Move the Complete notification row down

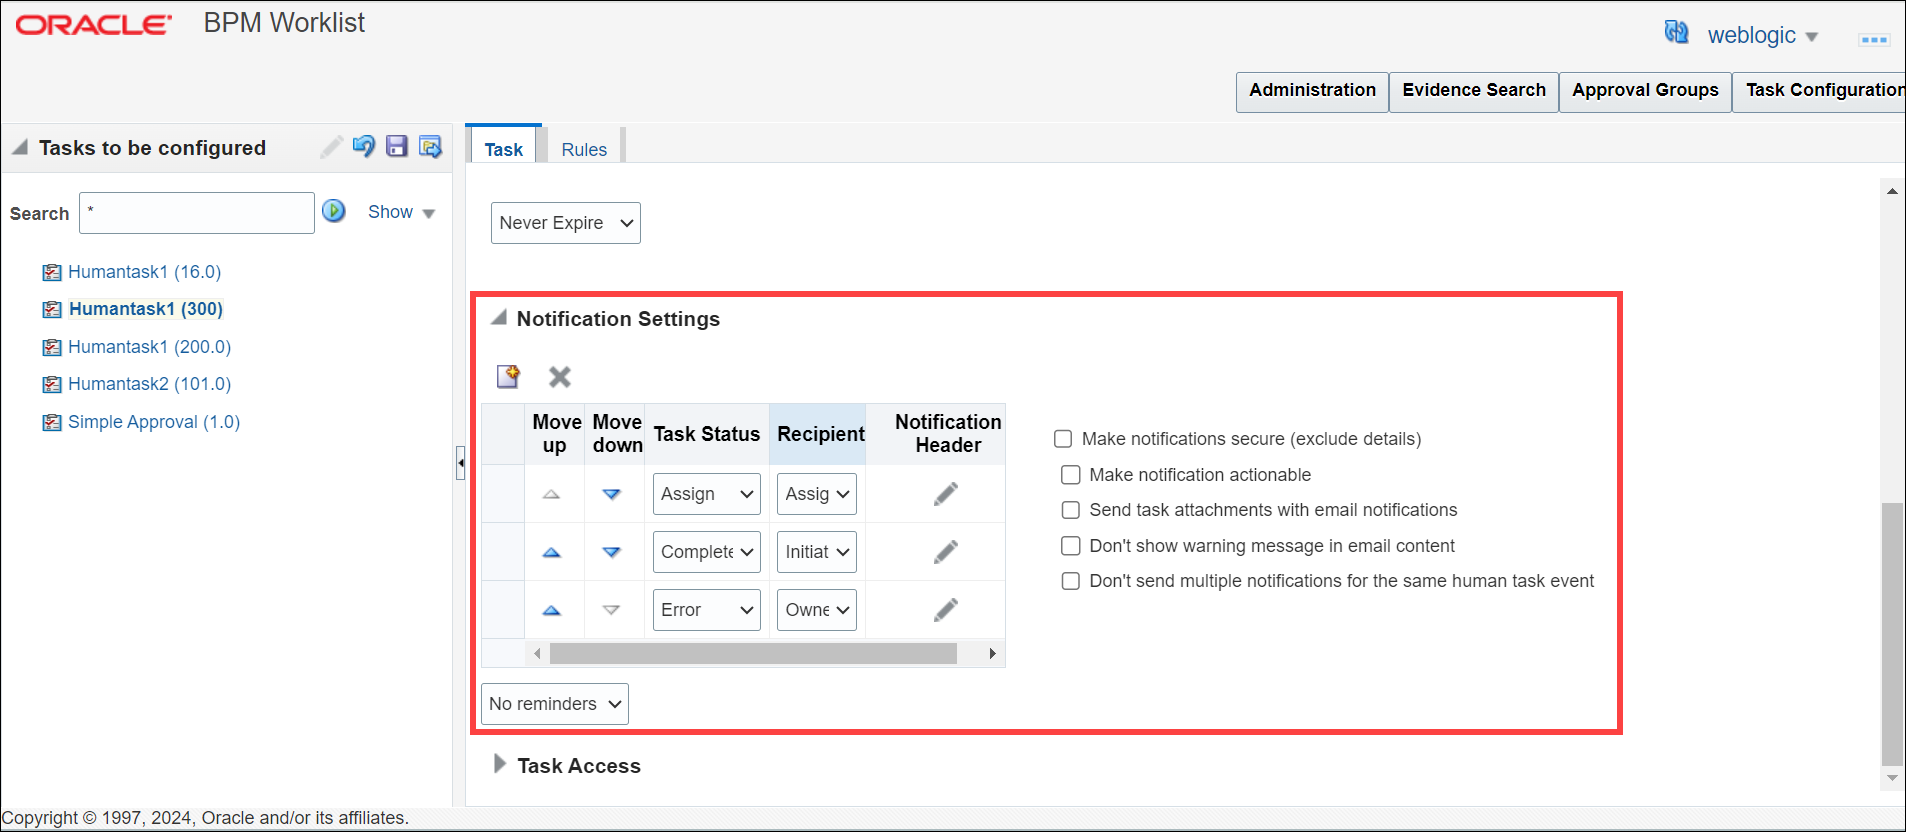coord(612,552)
